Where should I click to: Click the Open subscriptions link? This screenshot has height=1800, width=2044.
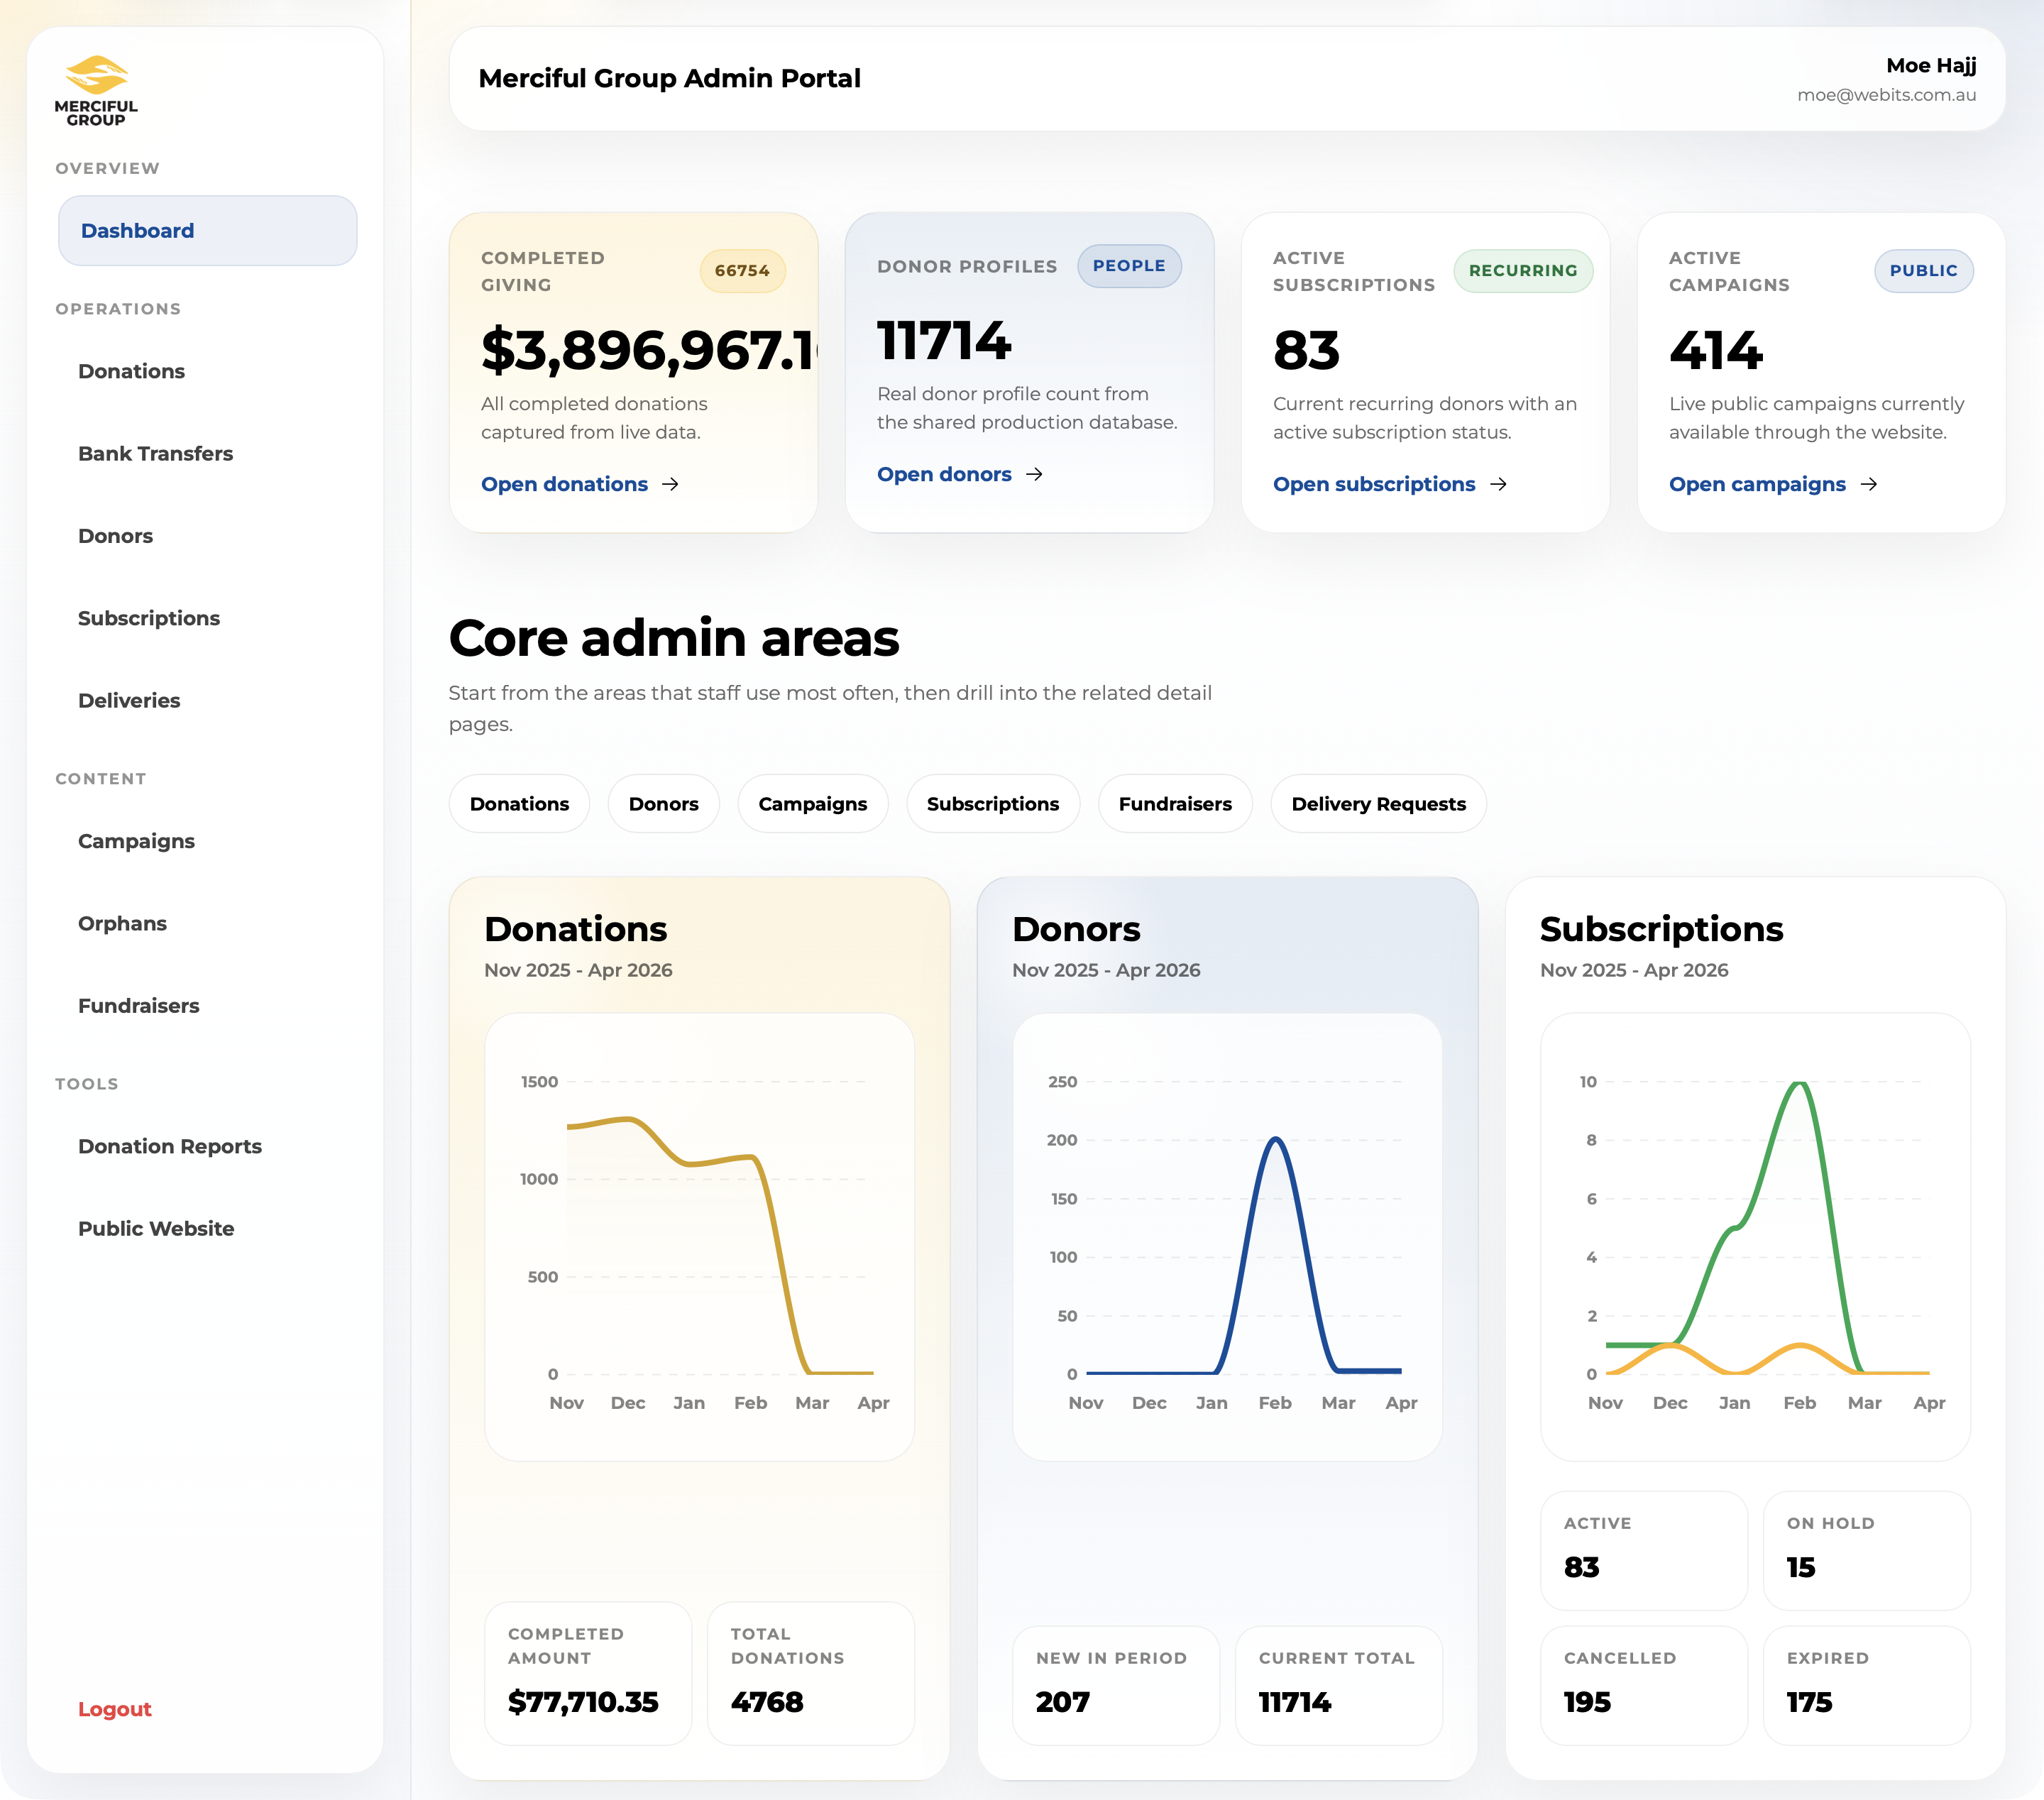[x=1374, y=484]
